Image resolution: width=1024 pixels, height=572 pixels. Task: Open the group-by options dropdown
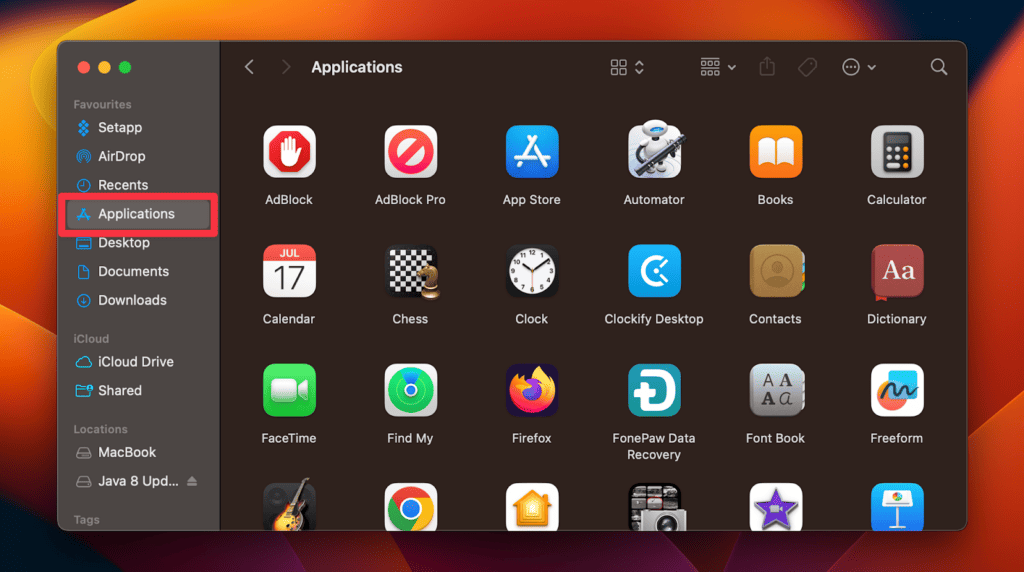718,67
